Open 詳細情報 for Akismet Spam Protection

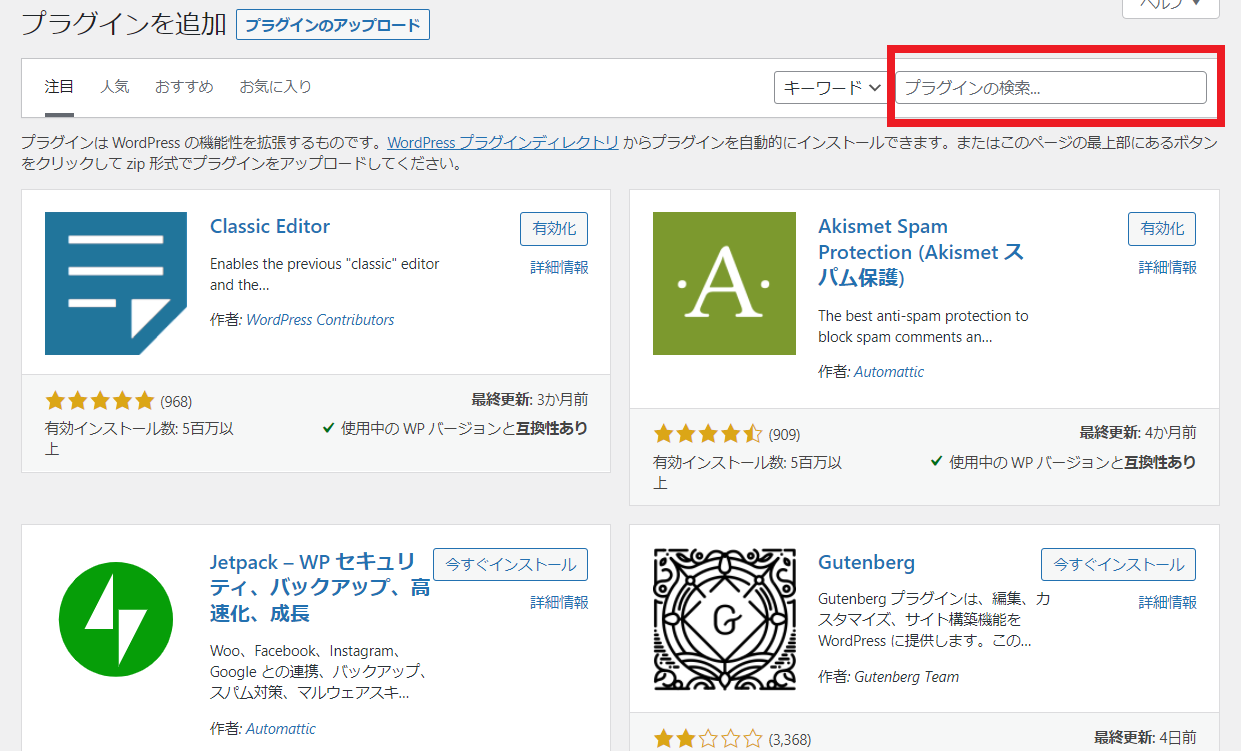click(x=1167, y=267)
